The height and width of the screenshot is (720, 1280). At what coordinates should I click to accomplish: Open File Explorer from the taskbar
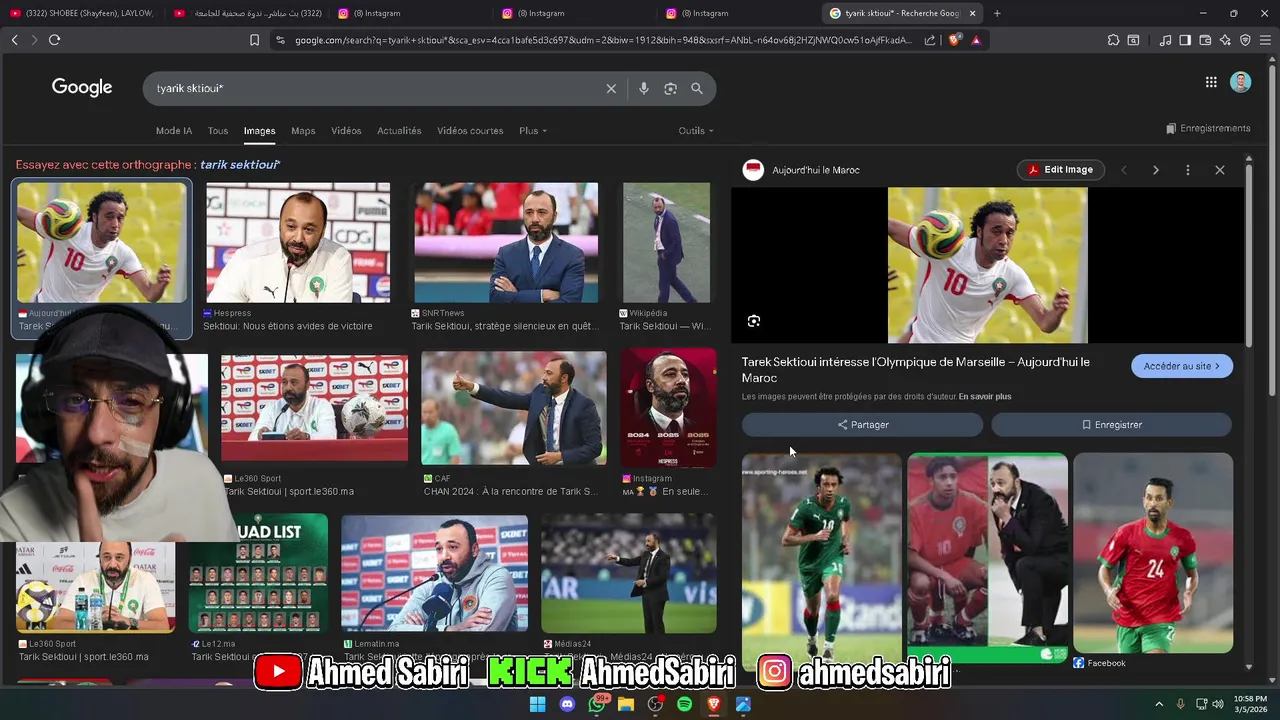coord(626,704)
